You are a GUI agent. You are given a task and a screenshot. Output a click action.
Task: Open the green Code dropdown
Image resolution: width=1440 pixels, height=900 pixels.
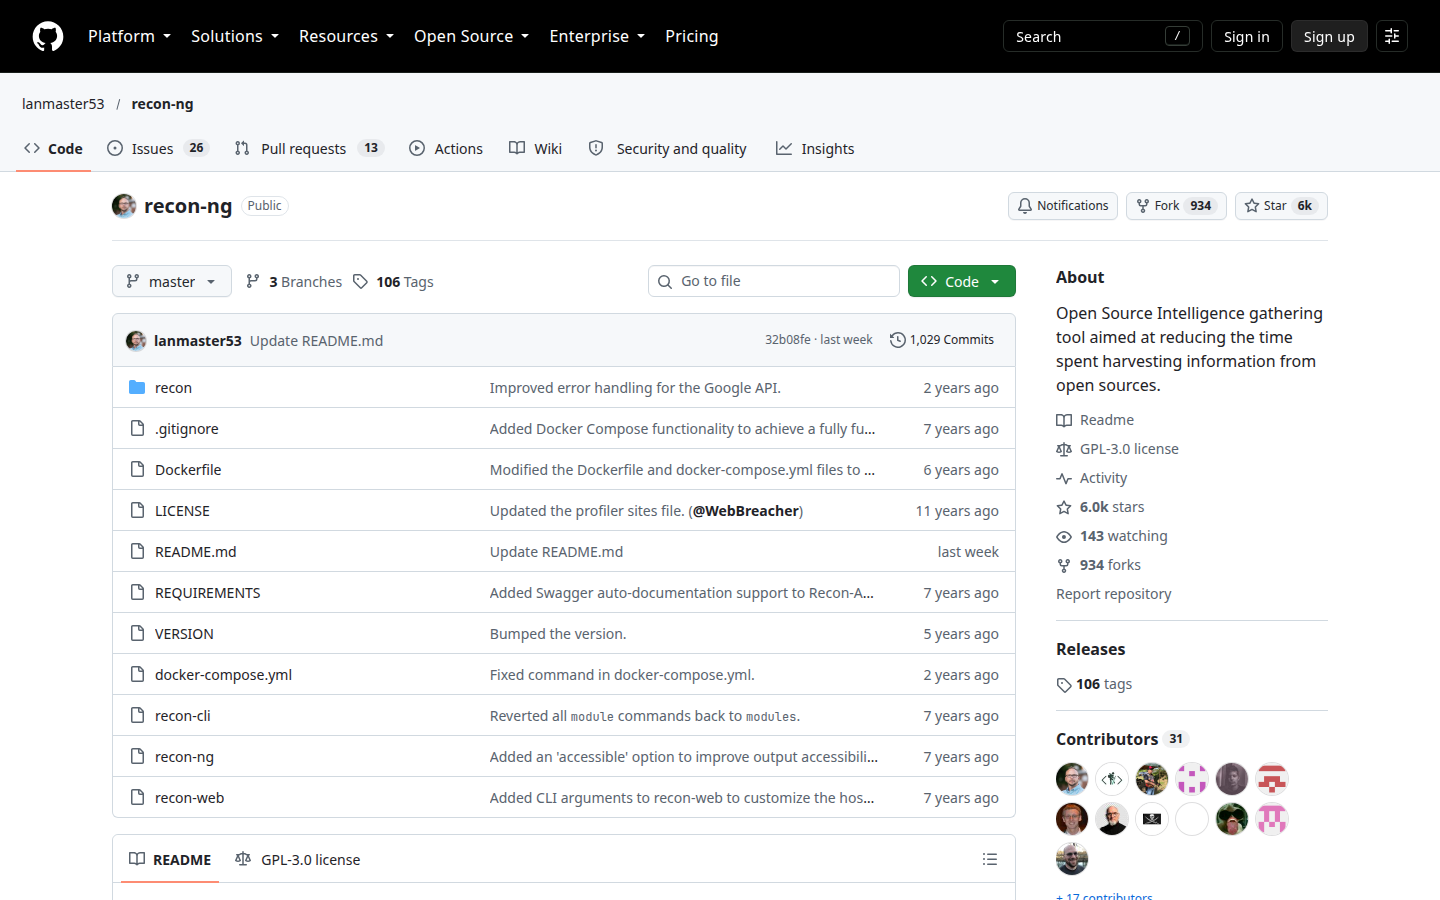pyautogui.click(x=962, y=281)
